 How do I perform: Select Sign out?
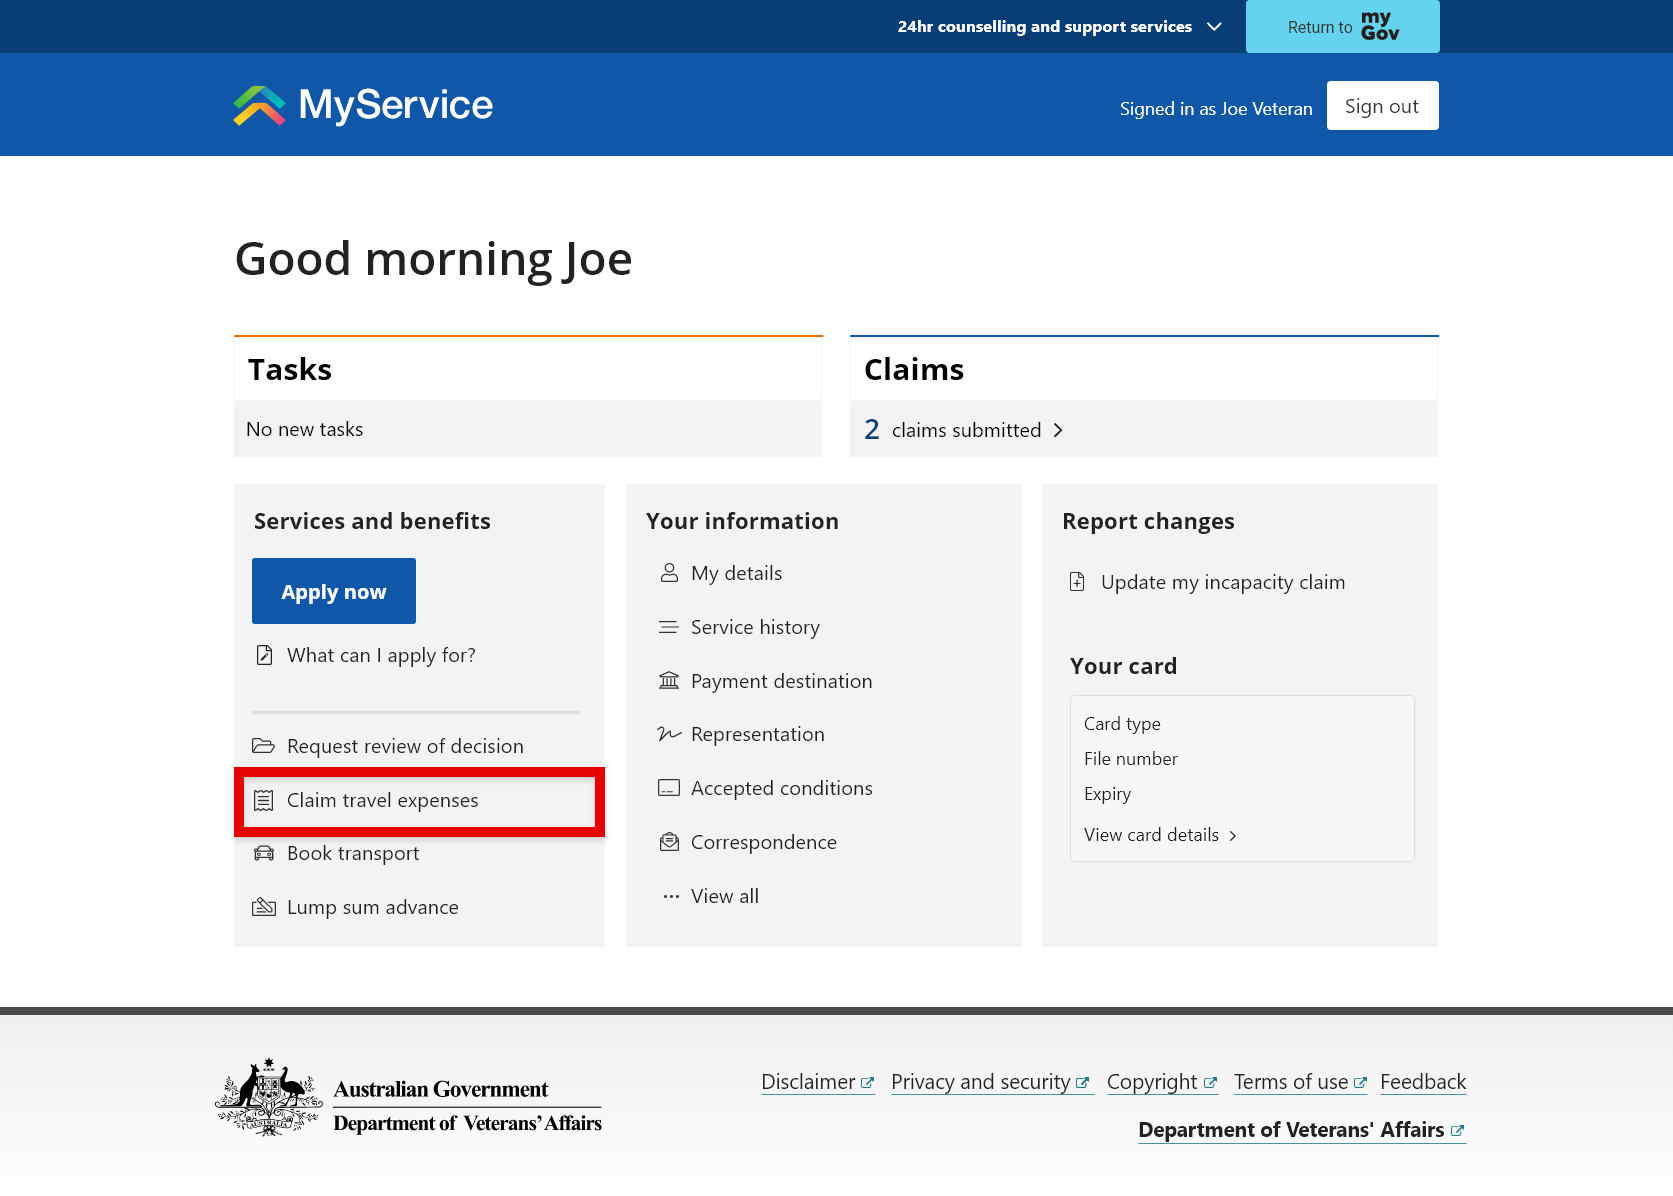[x=1382, y=105]
